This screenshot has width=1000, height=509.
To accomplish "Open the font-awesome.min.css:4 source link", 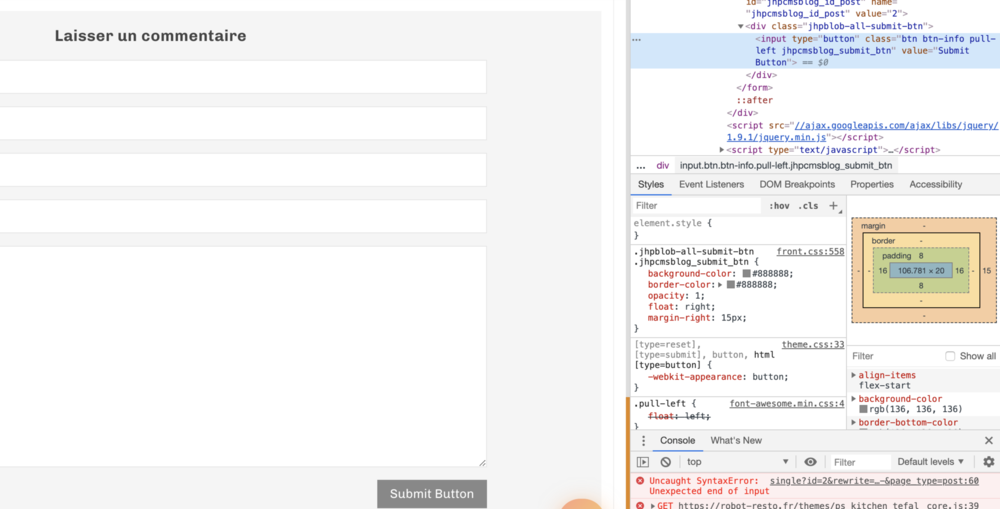I will click(786, 404).
